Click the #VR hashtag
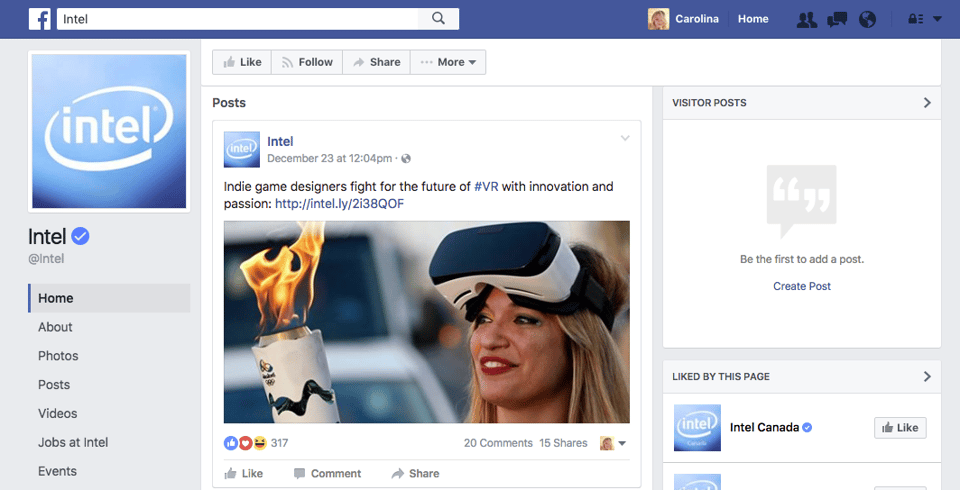 tap(486, 187)
